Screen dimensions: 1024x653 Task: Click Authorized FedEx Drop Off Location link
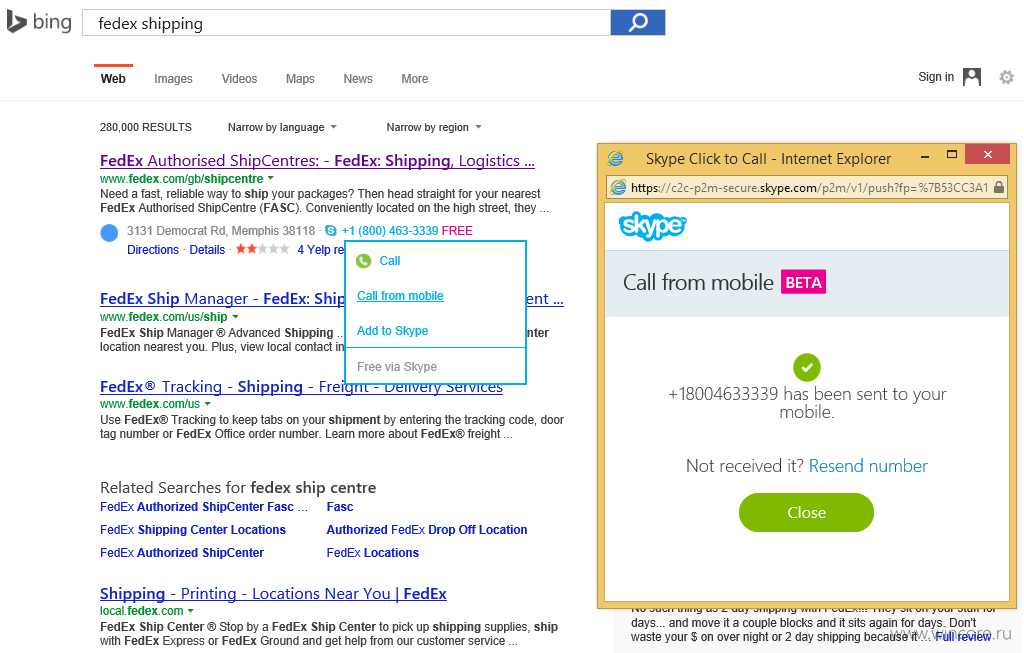coord(426,530)
